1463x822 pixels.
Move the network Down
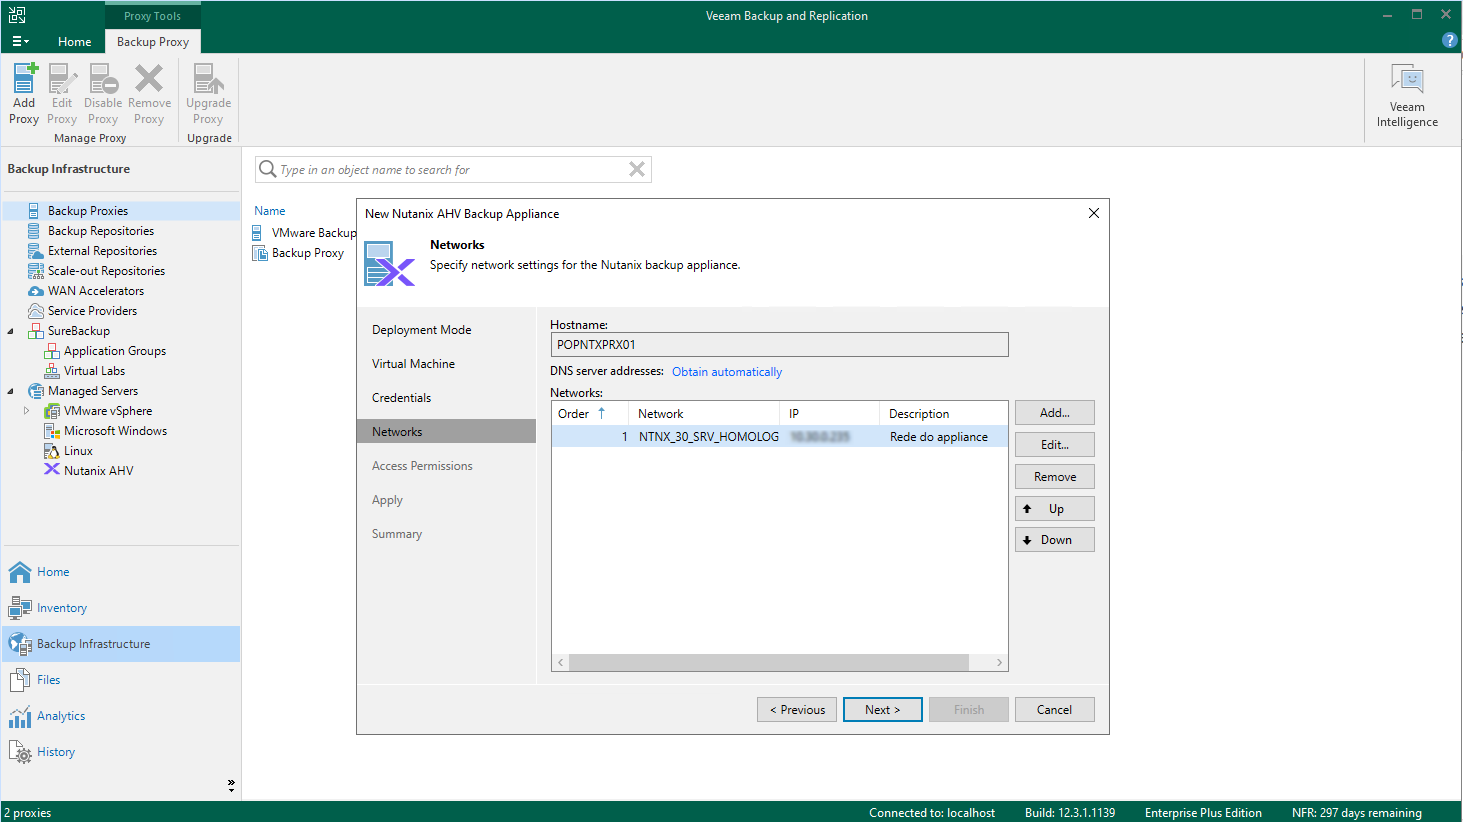[x=1055, y=540]
